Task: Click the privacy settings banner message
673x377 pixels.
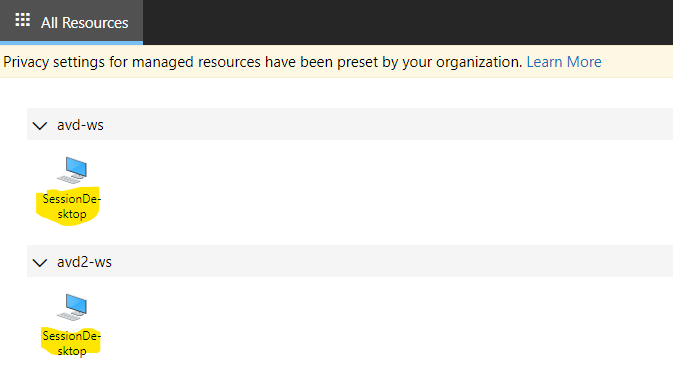Action: pos(262,62)
